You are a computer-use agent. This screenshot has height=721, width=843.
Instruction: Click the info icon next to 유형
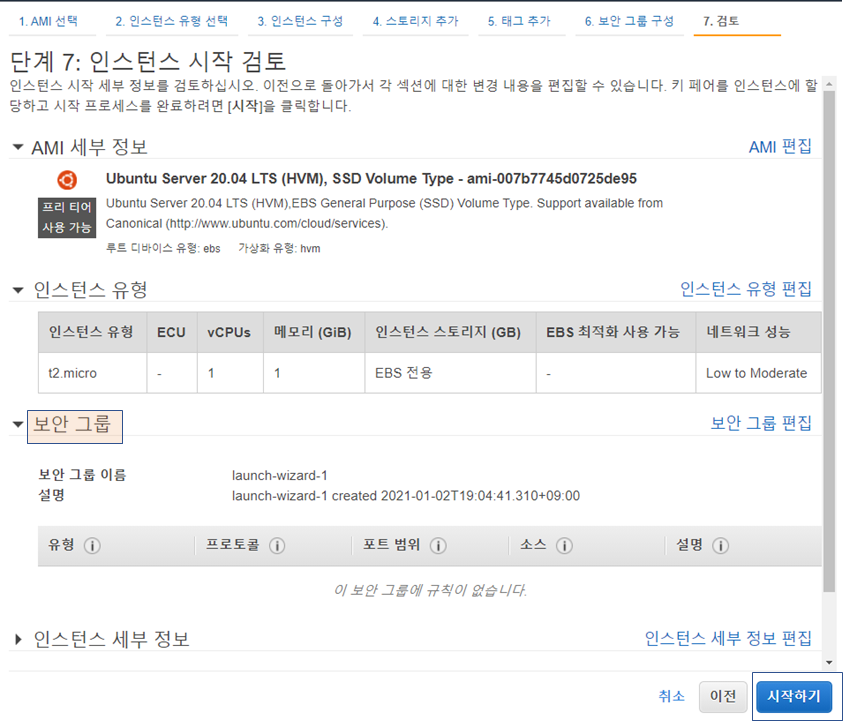92,546
